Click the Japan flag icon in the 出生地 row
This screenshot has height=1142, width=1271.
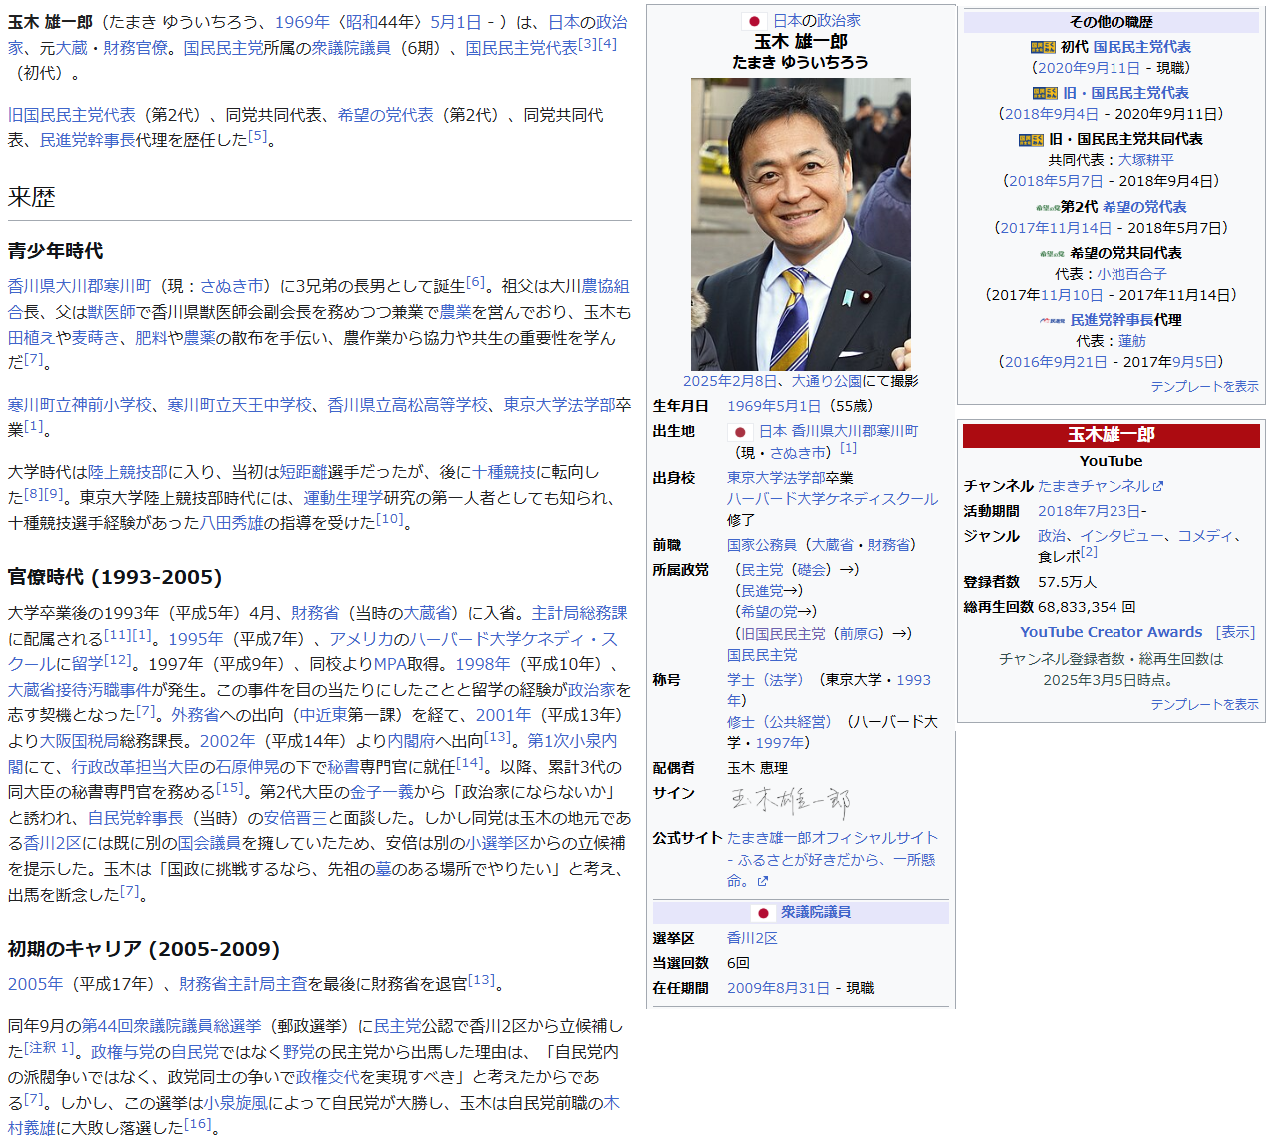[x=740, y=432]
